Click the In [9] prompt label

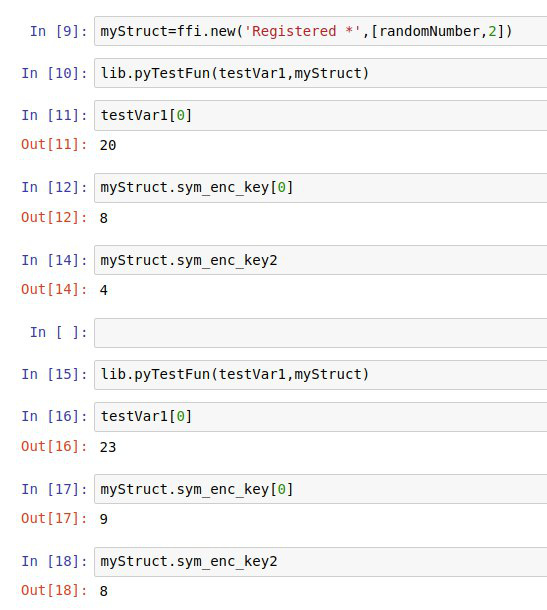pos(59,31)
